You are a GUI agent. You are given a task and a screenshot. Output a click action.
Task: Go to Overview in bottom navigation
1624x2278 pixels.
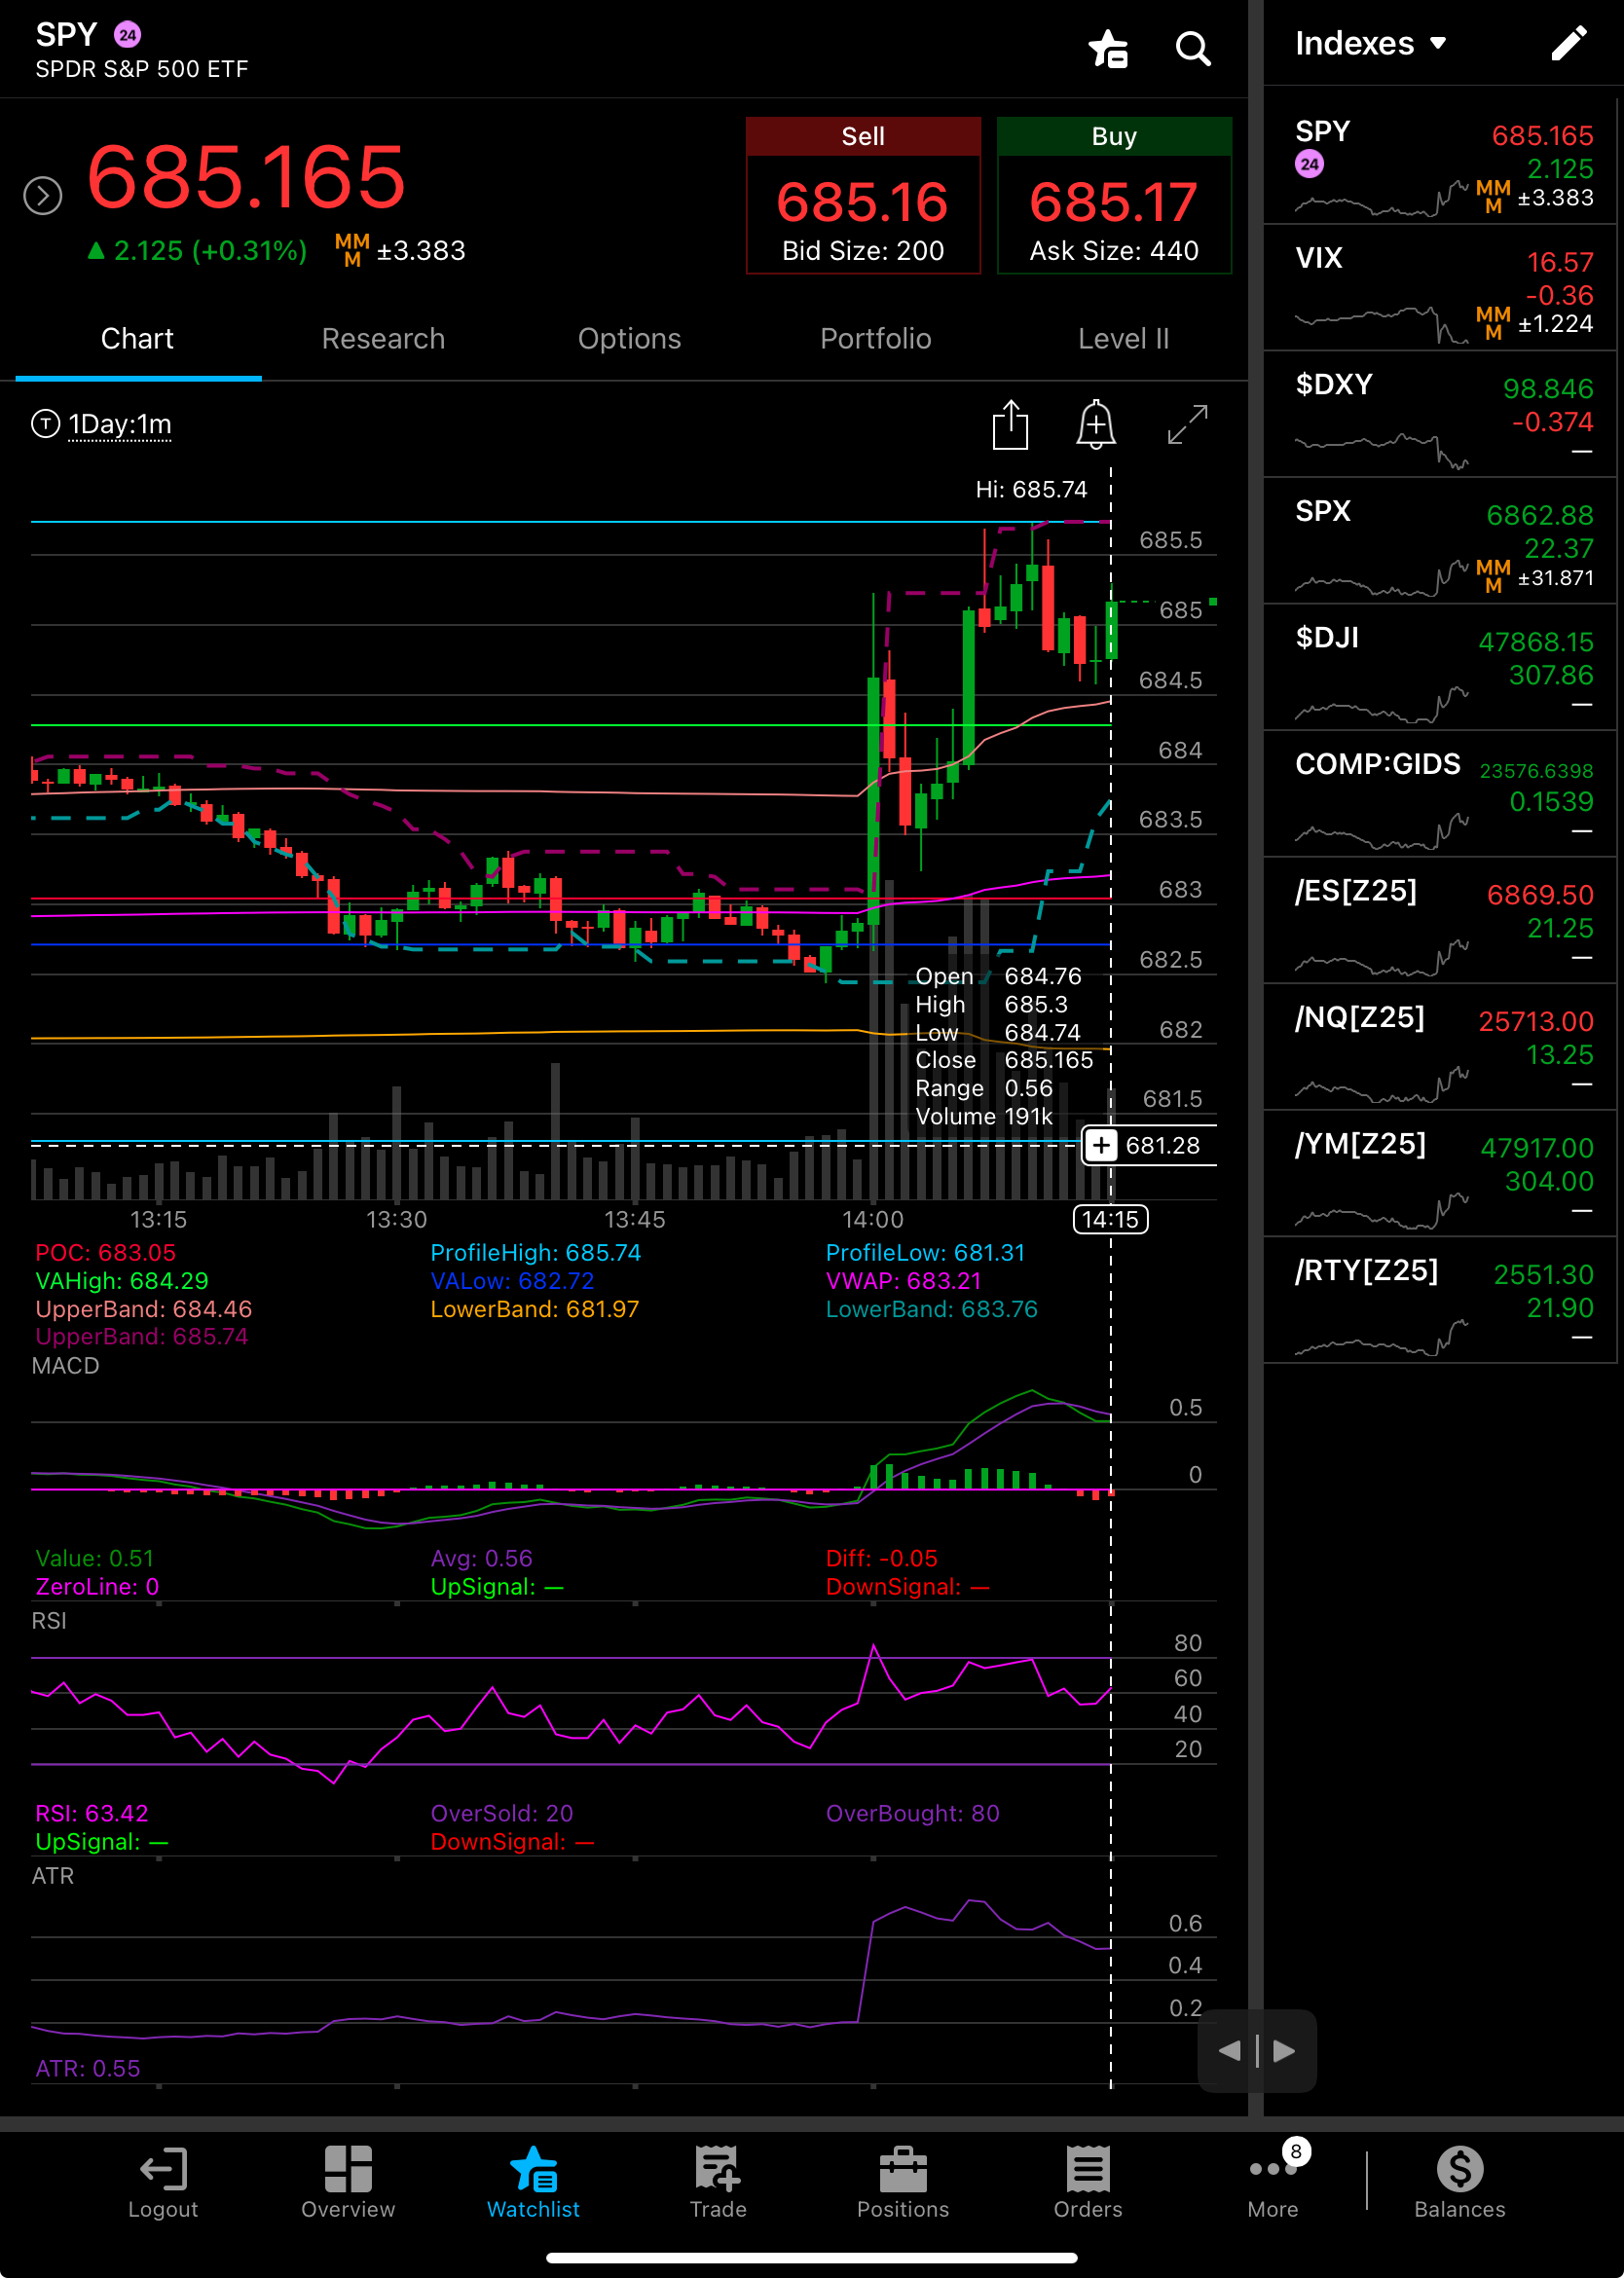pos(348,2182)
